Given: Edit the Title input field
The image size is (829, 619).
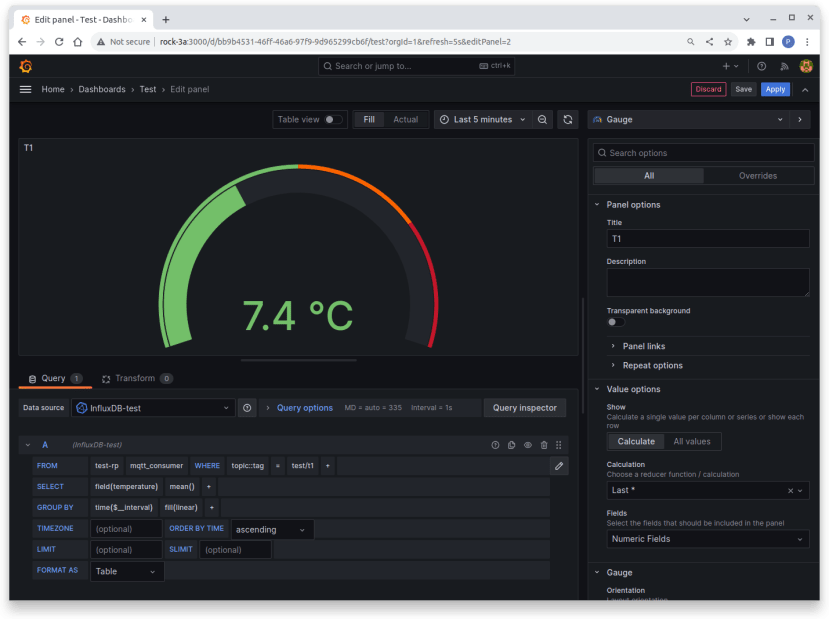Looking at the screenshot, I should (x=707, y=238).
